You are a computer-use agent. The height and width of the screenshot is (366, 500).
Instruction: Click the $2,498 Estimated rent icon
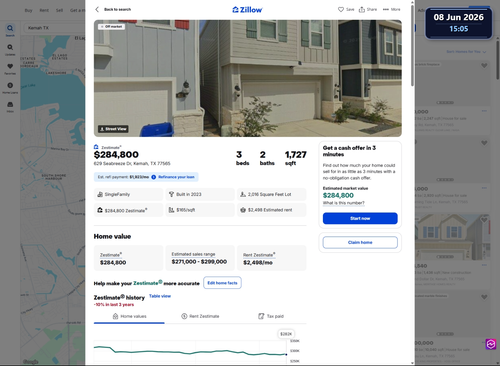[x=243, y=210]
